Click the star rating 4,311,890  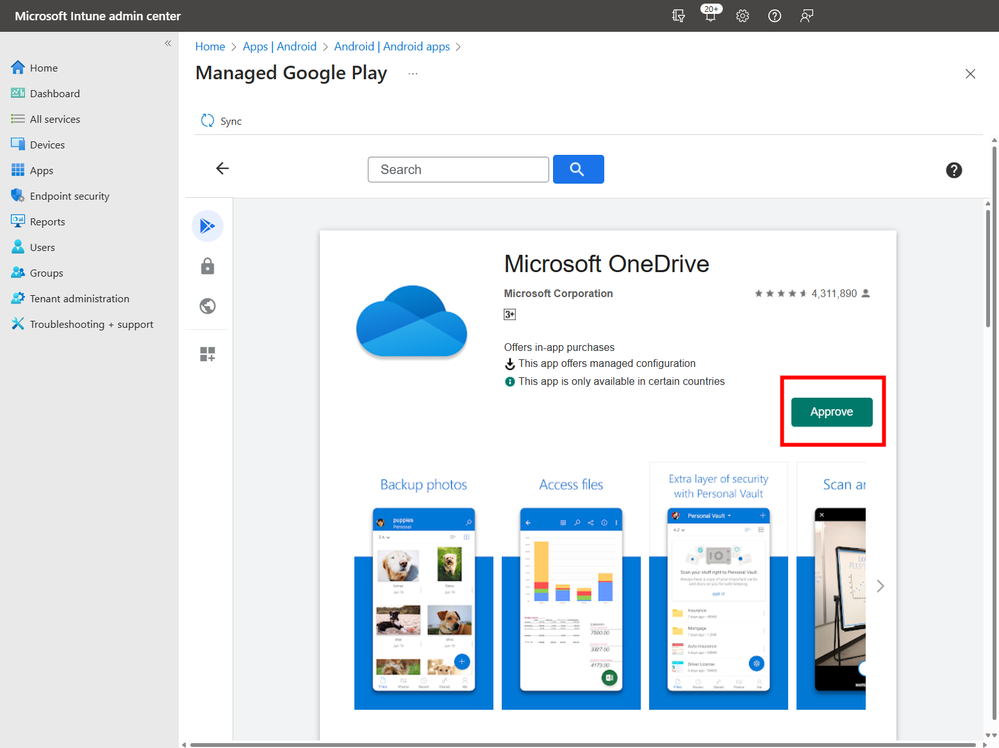(x=812, y=293)
